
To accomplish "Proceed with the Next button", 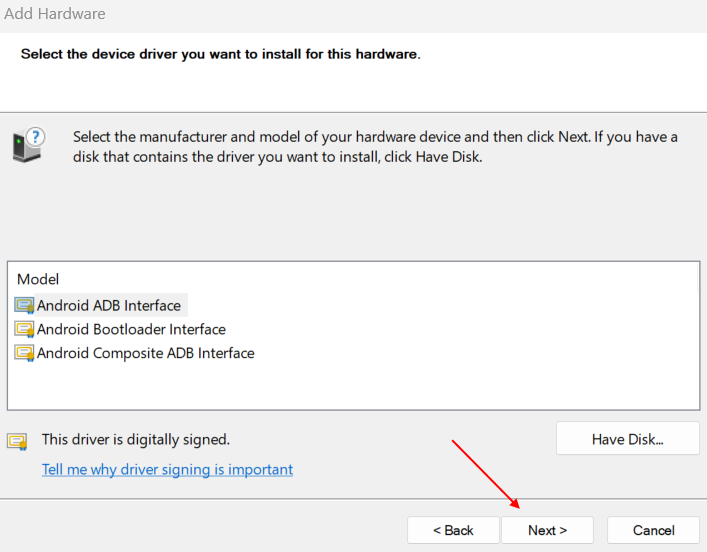I will pos(547,530).
